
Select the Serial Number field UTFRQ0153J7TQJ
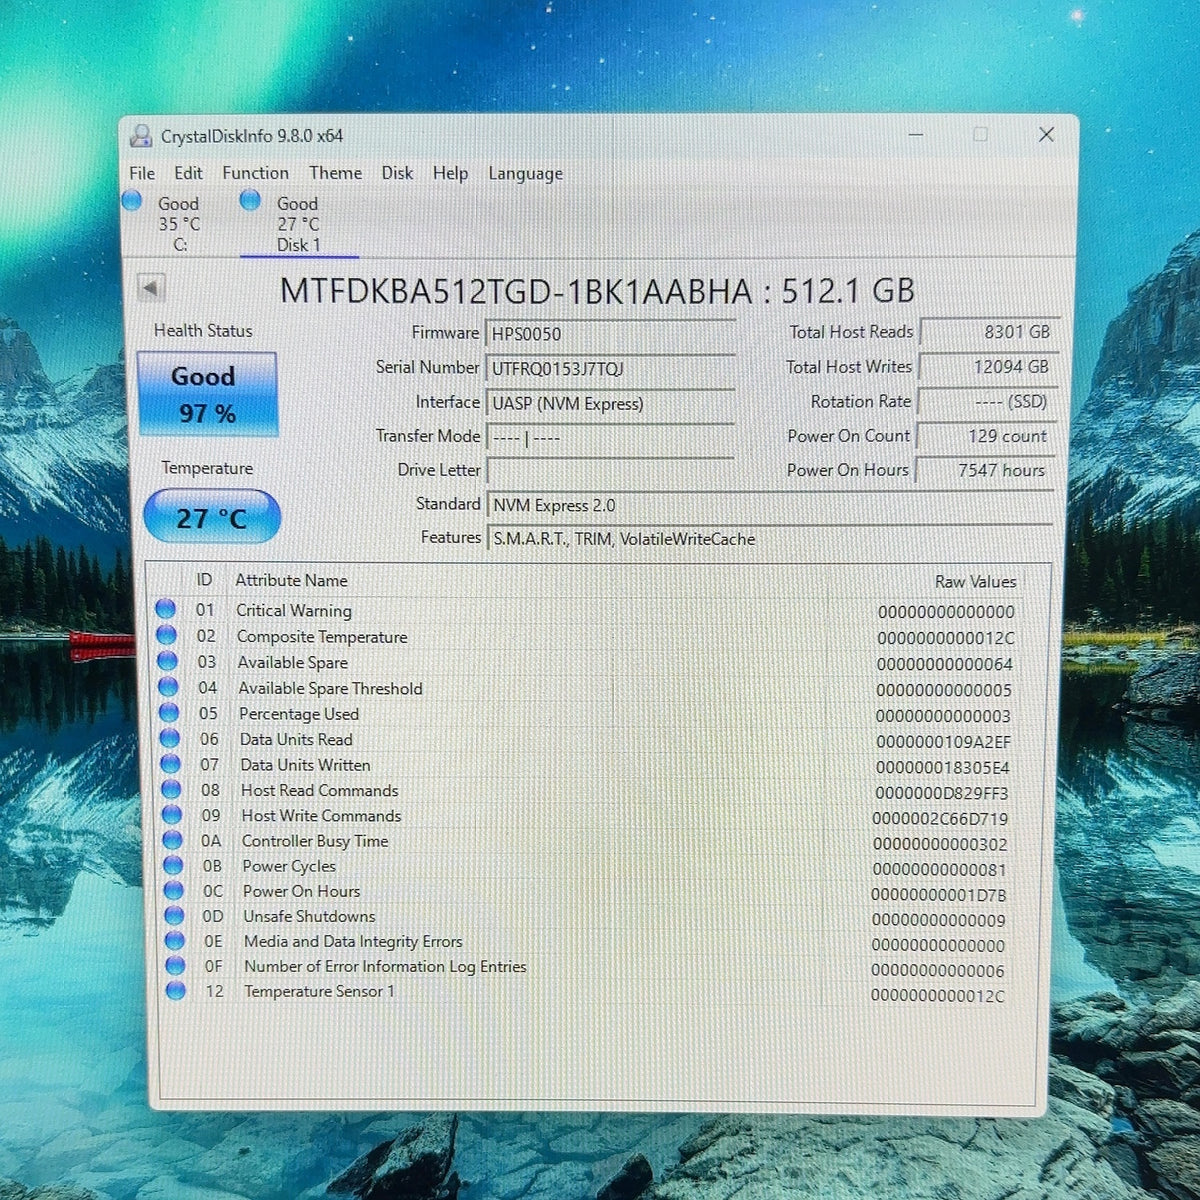click(610, 368)
